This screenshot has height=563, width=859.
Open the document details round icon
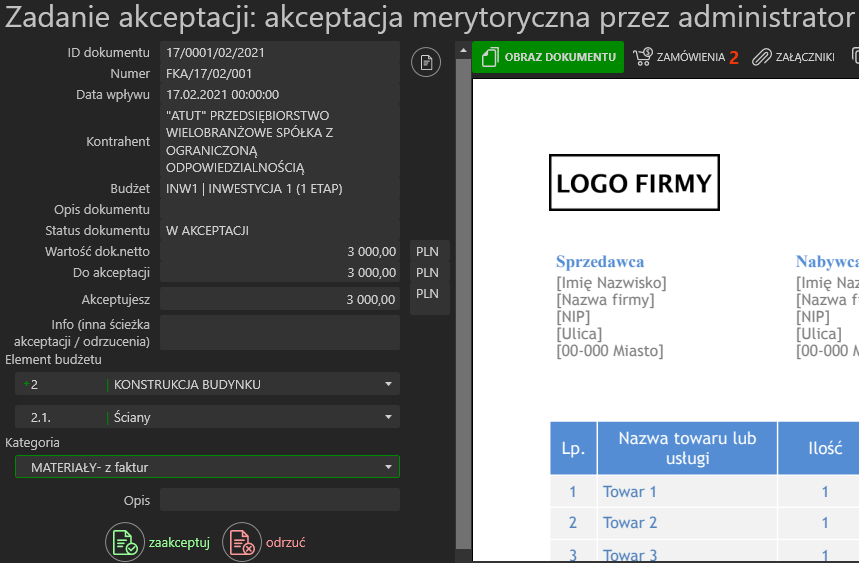point(426,62)
